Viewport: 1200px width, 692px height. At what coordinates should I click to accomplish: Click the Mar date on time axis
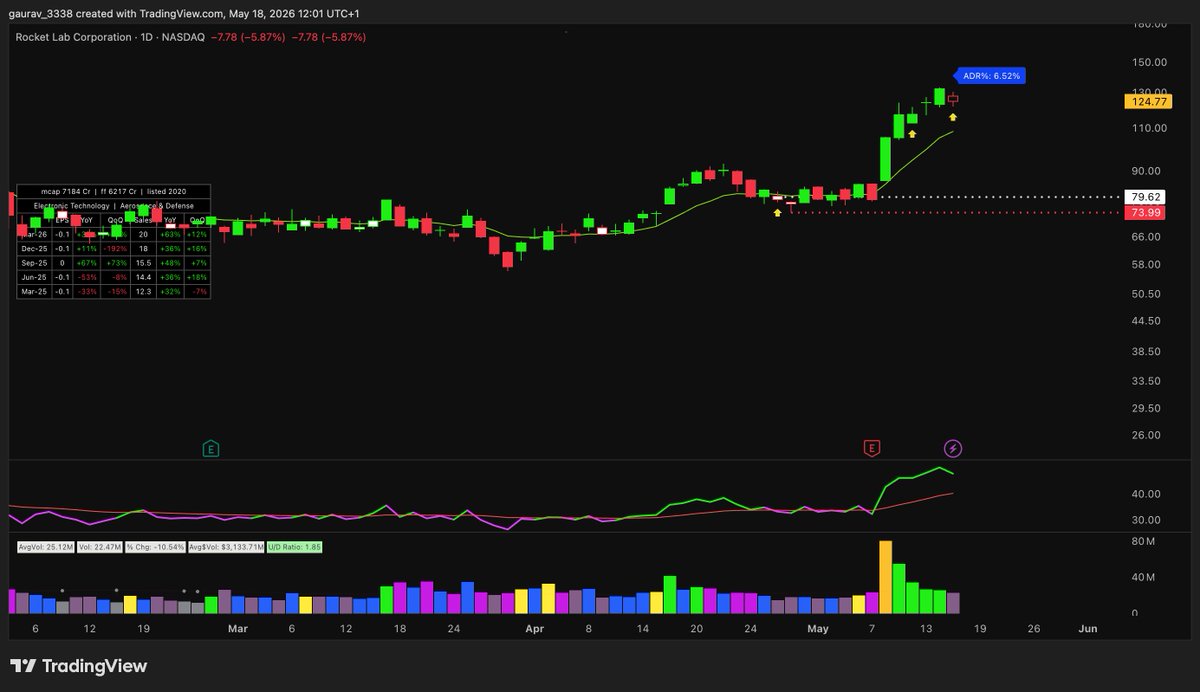(237, 629)
